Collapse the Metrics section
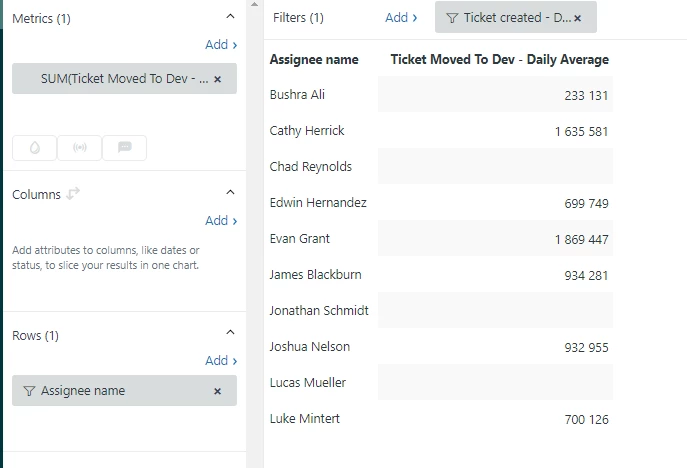The width and height of the screenshot is (687, 468). tap(230, 17)
